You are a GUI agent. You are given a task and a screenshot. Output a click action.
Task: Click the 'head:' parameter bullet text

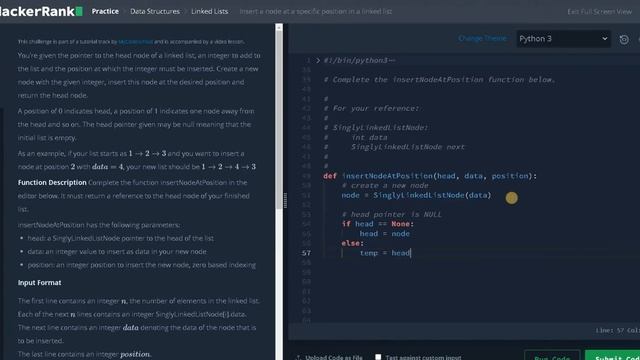click(121, 238)
